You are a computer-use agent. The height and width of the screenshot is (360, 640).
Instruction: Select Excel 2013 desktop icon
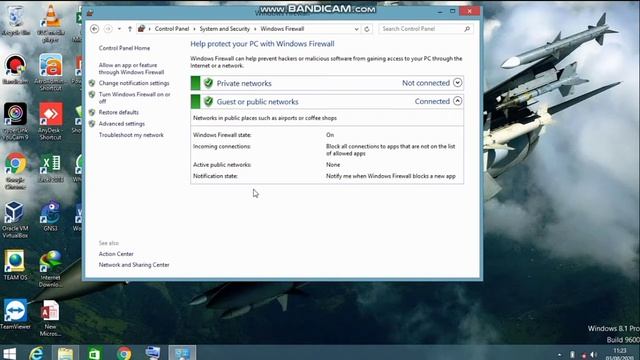coord(51,168)
